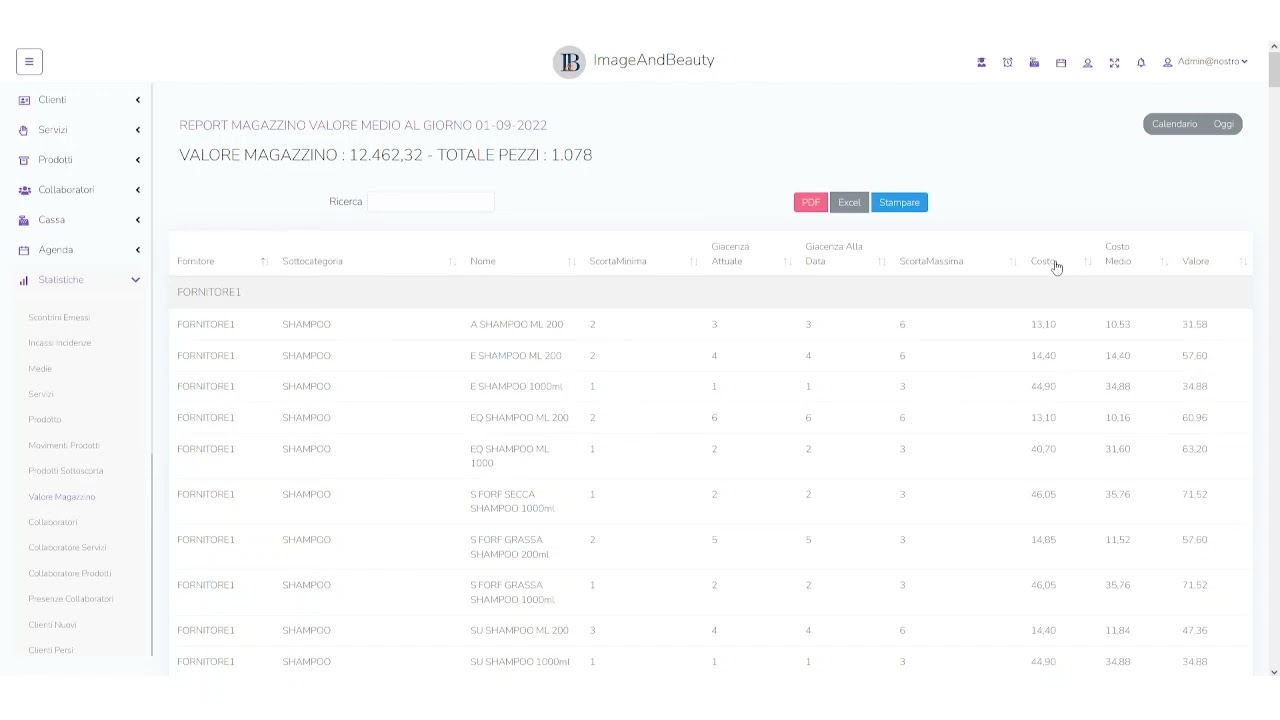Click the graduate user icon in header
The height and width of the screenshot is (720, 1280).
pyautogui.click(x=981, y=62)
